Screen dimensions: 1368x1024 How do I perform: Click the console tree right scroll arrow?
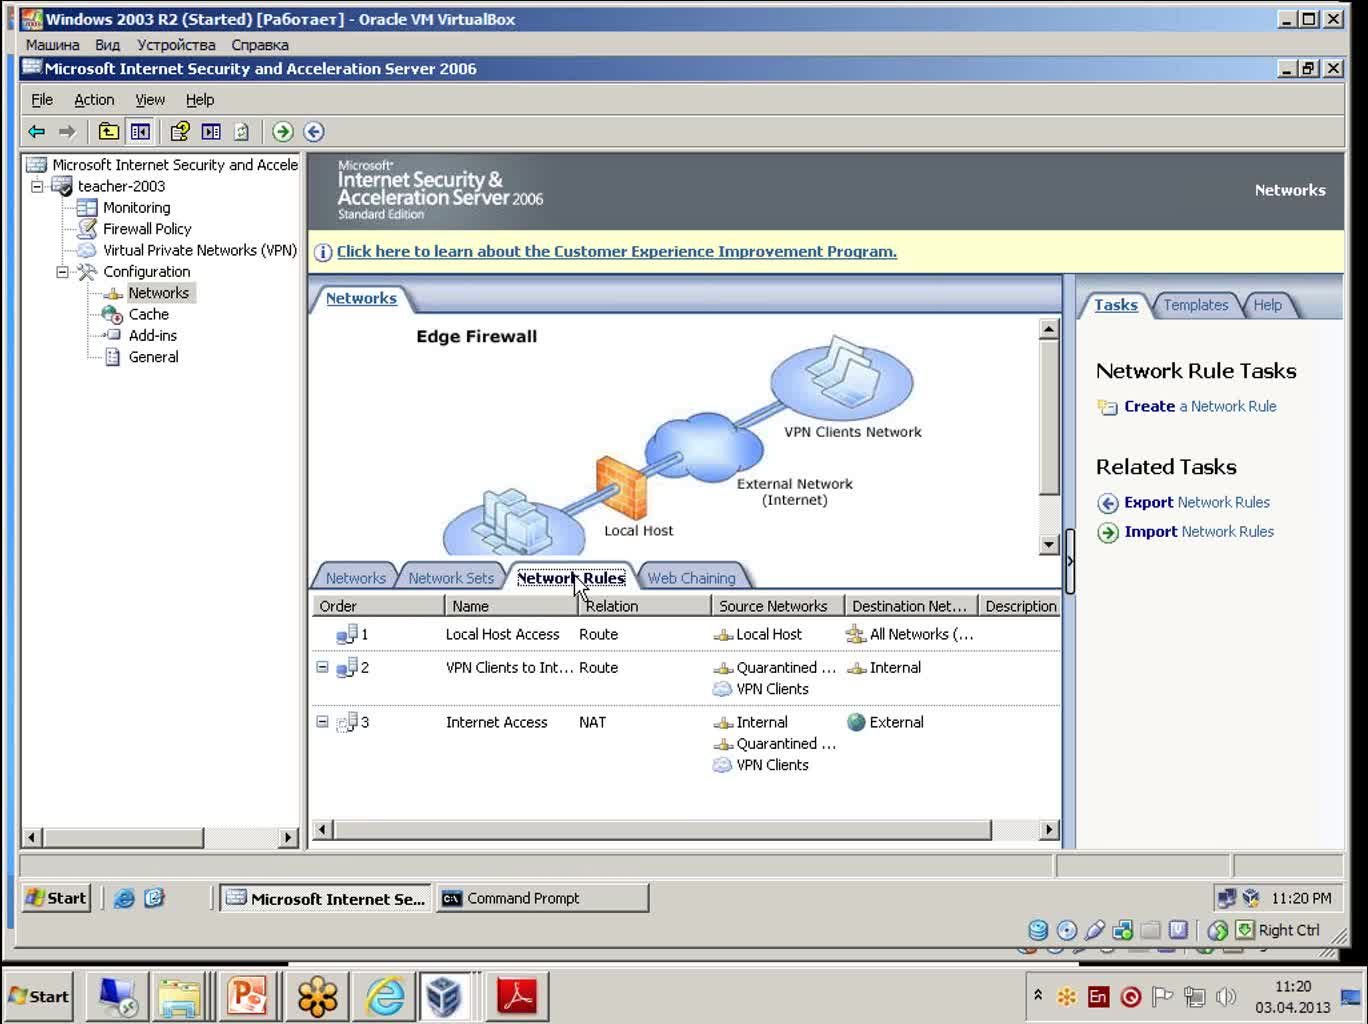click(288, 837)
